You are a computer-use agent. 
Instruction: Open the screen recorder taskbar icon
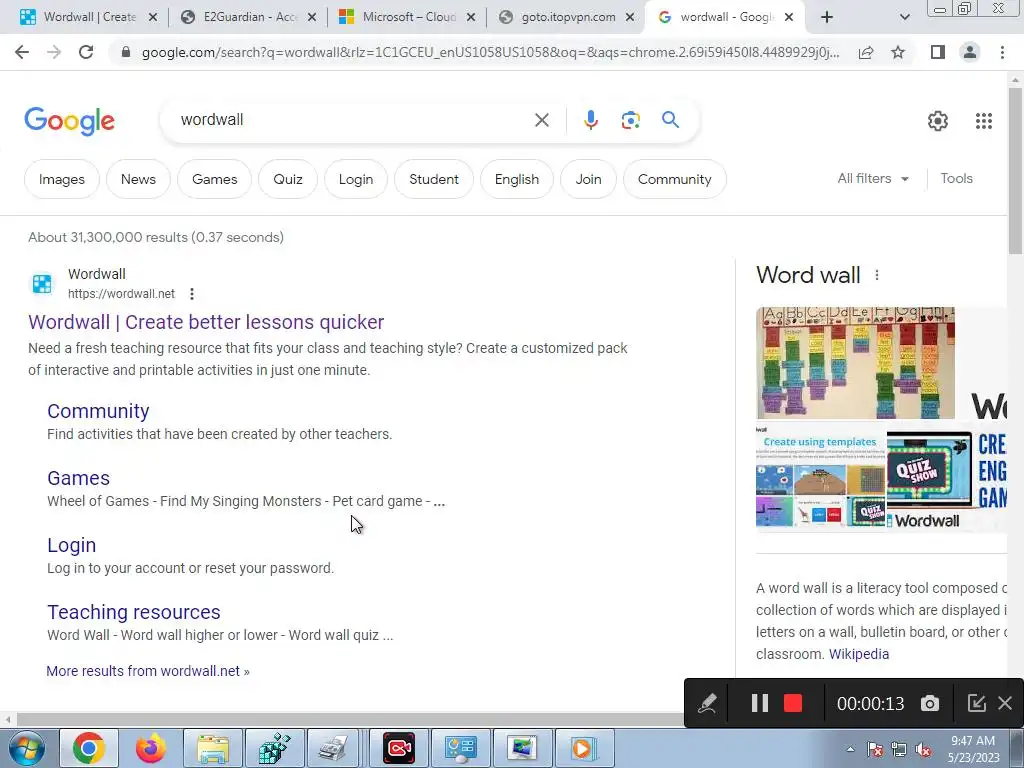point(399,748)
